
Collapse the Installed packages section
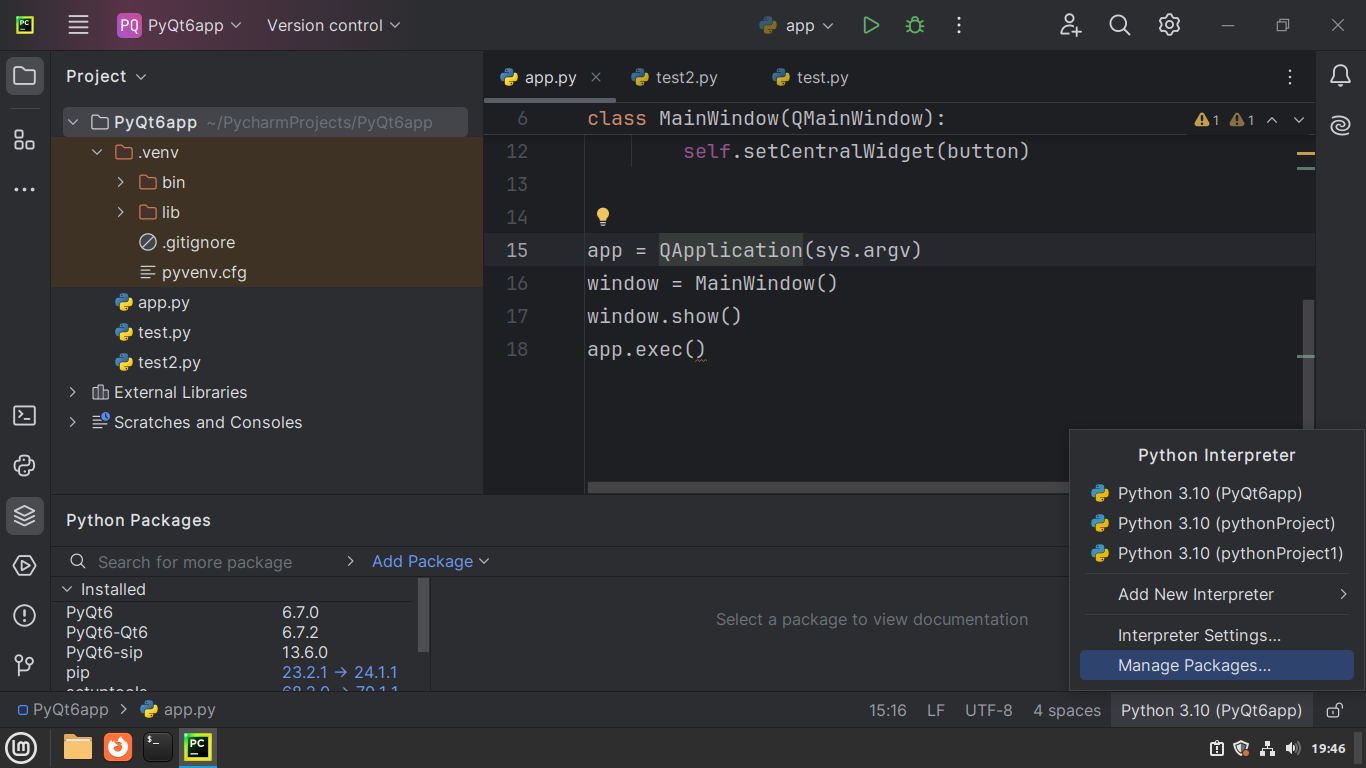coord(68,590)
